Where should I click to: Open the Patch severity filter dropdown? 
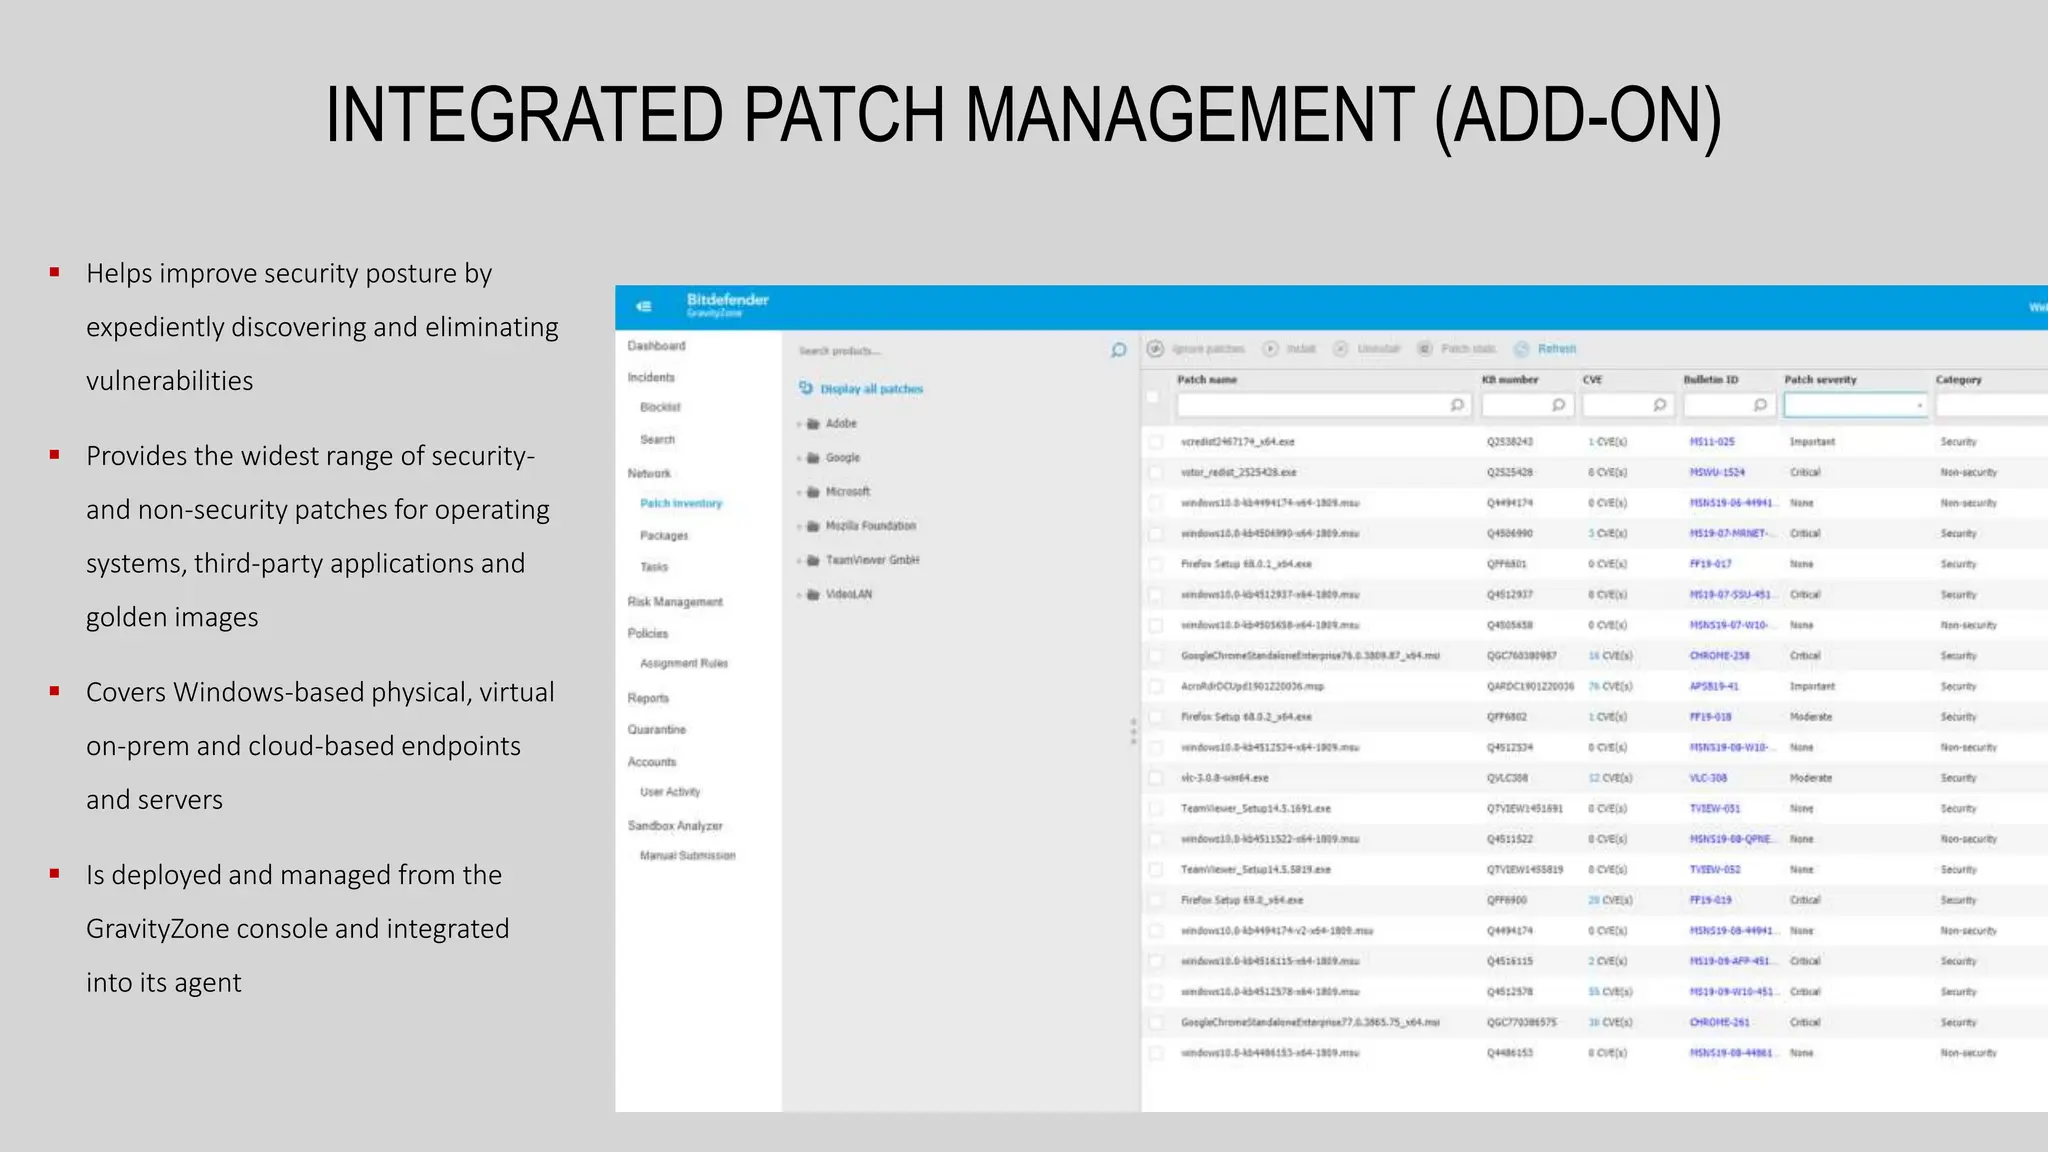point(1856,405)
